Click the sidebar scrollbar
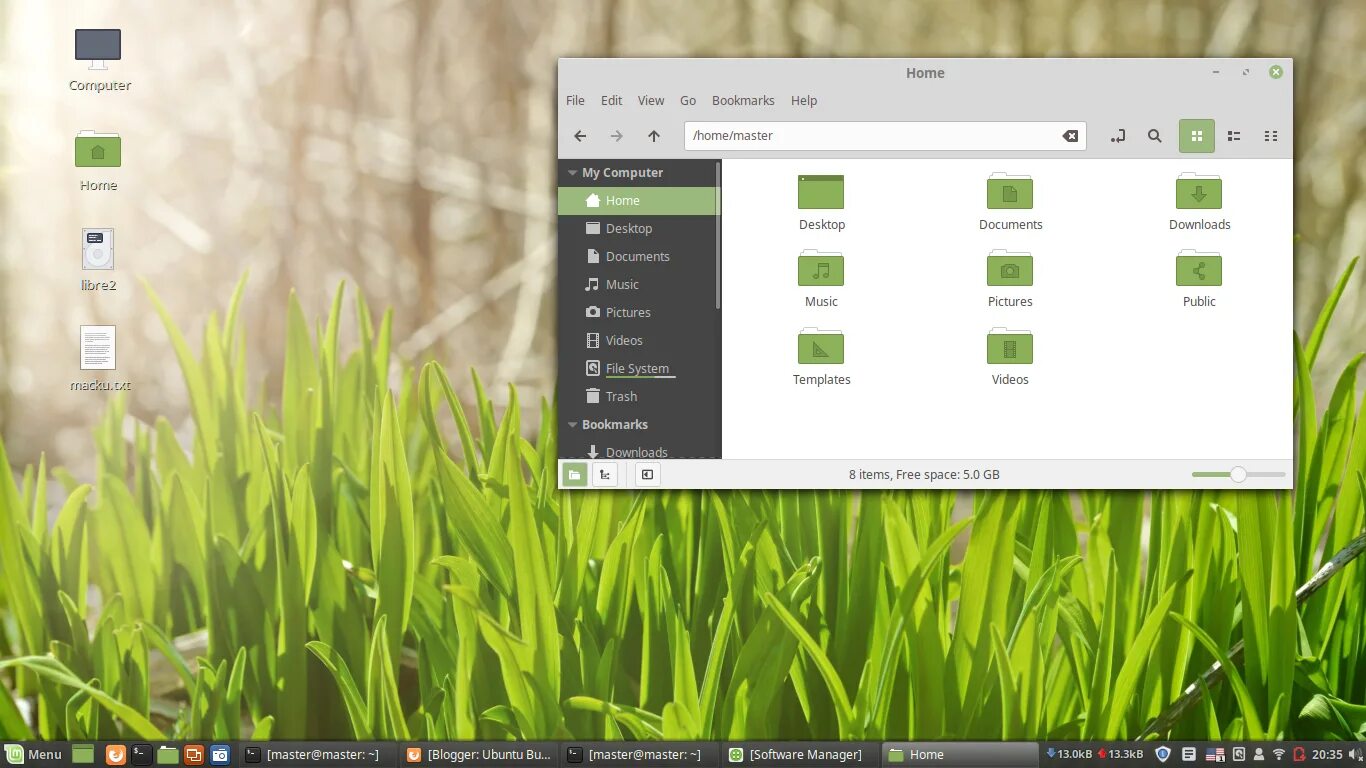Screen dimensions: 1366x768 tap(719, 235)
